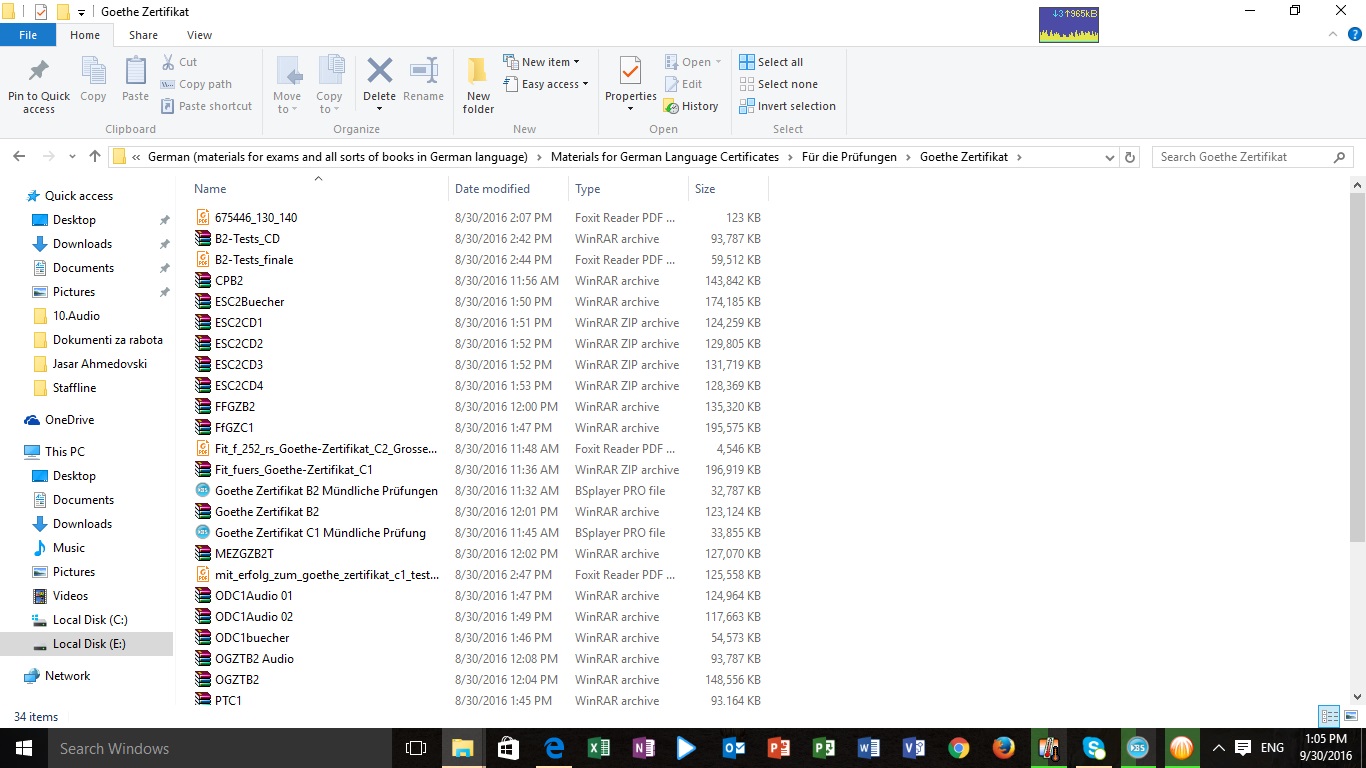Click the Copy ribbon button
This screenshot has width=1366, height=768.
[93, 79]
